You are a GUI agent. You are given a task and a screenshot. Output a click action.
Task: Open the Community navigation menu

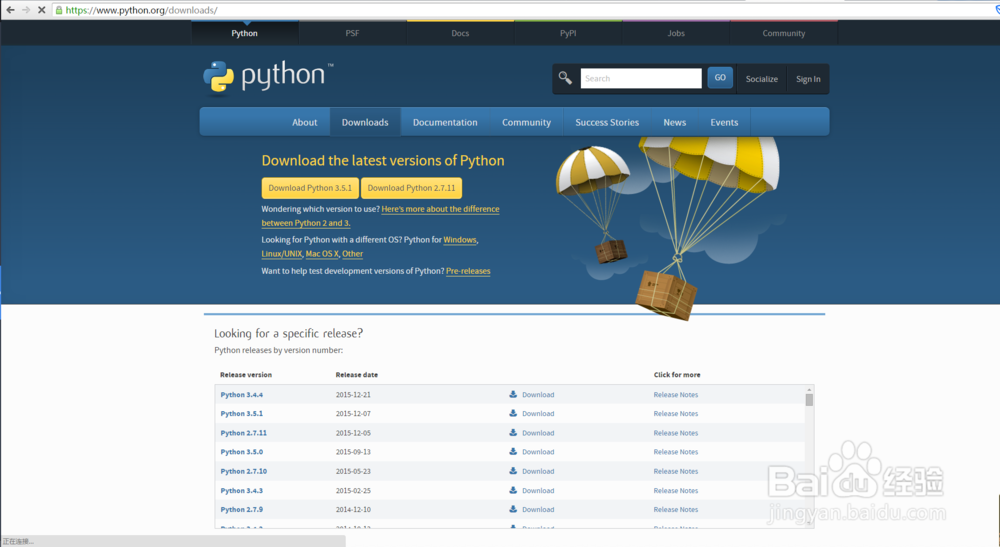[526, 122]
